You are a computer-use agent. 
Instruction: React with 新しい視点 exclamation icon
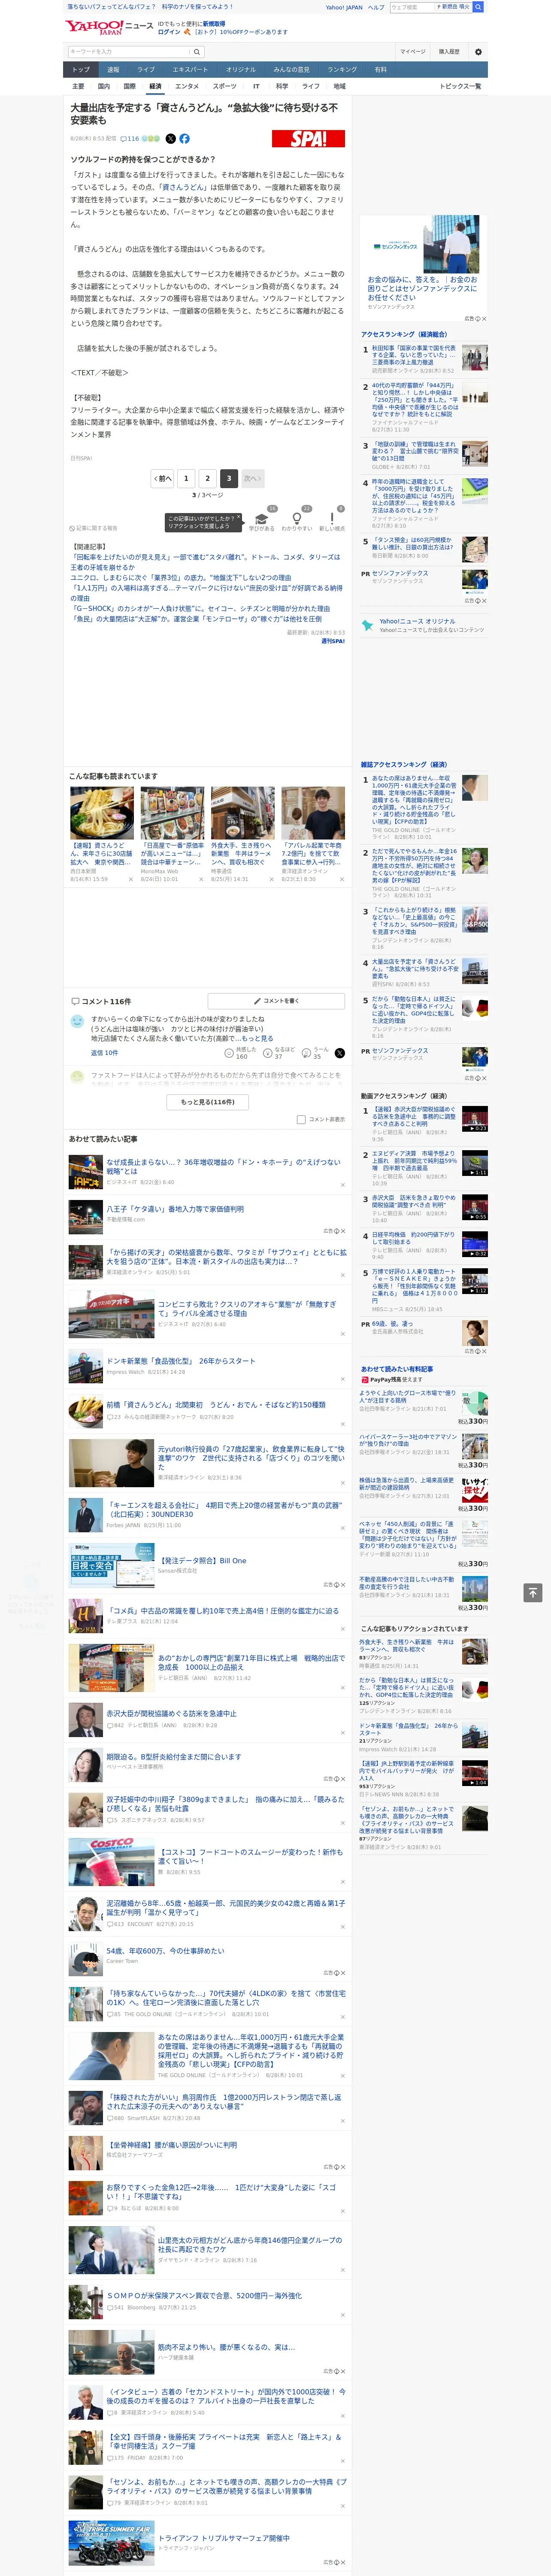[332, 519]
